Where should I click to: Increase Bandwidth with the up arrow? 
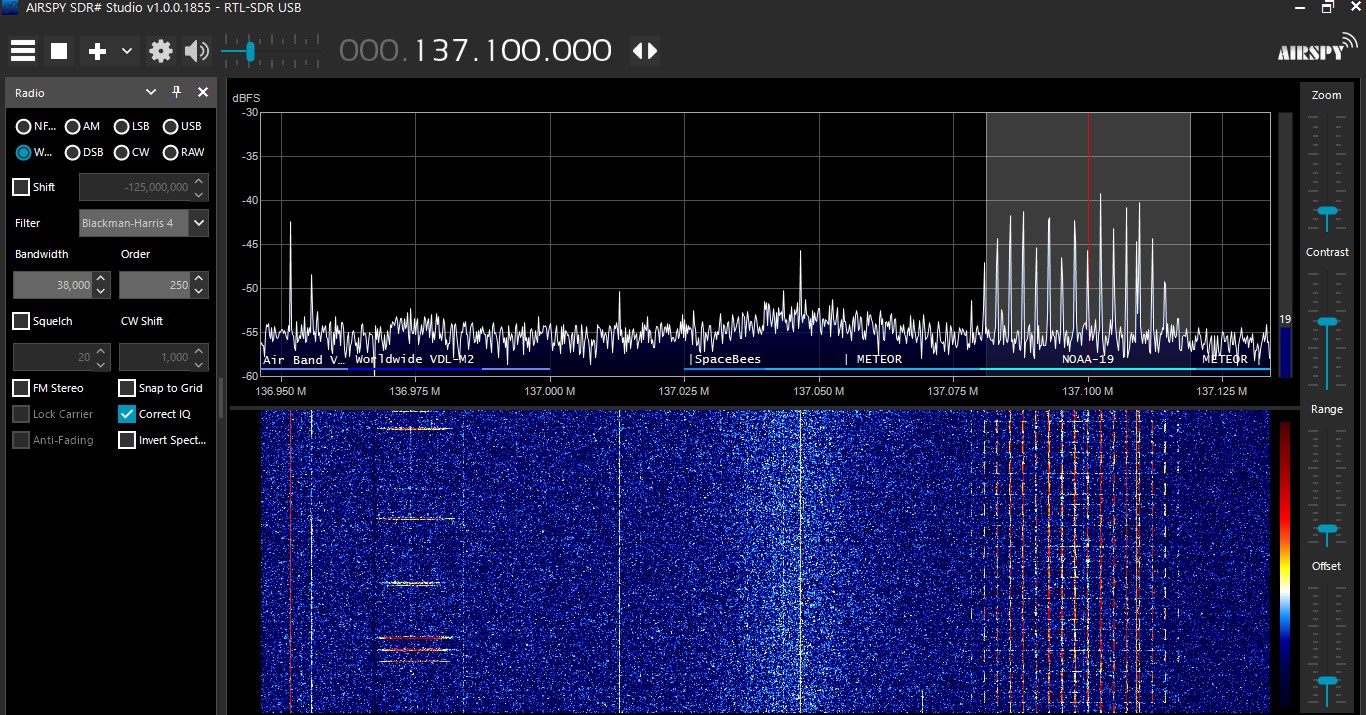(x=102, y=279)
